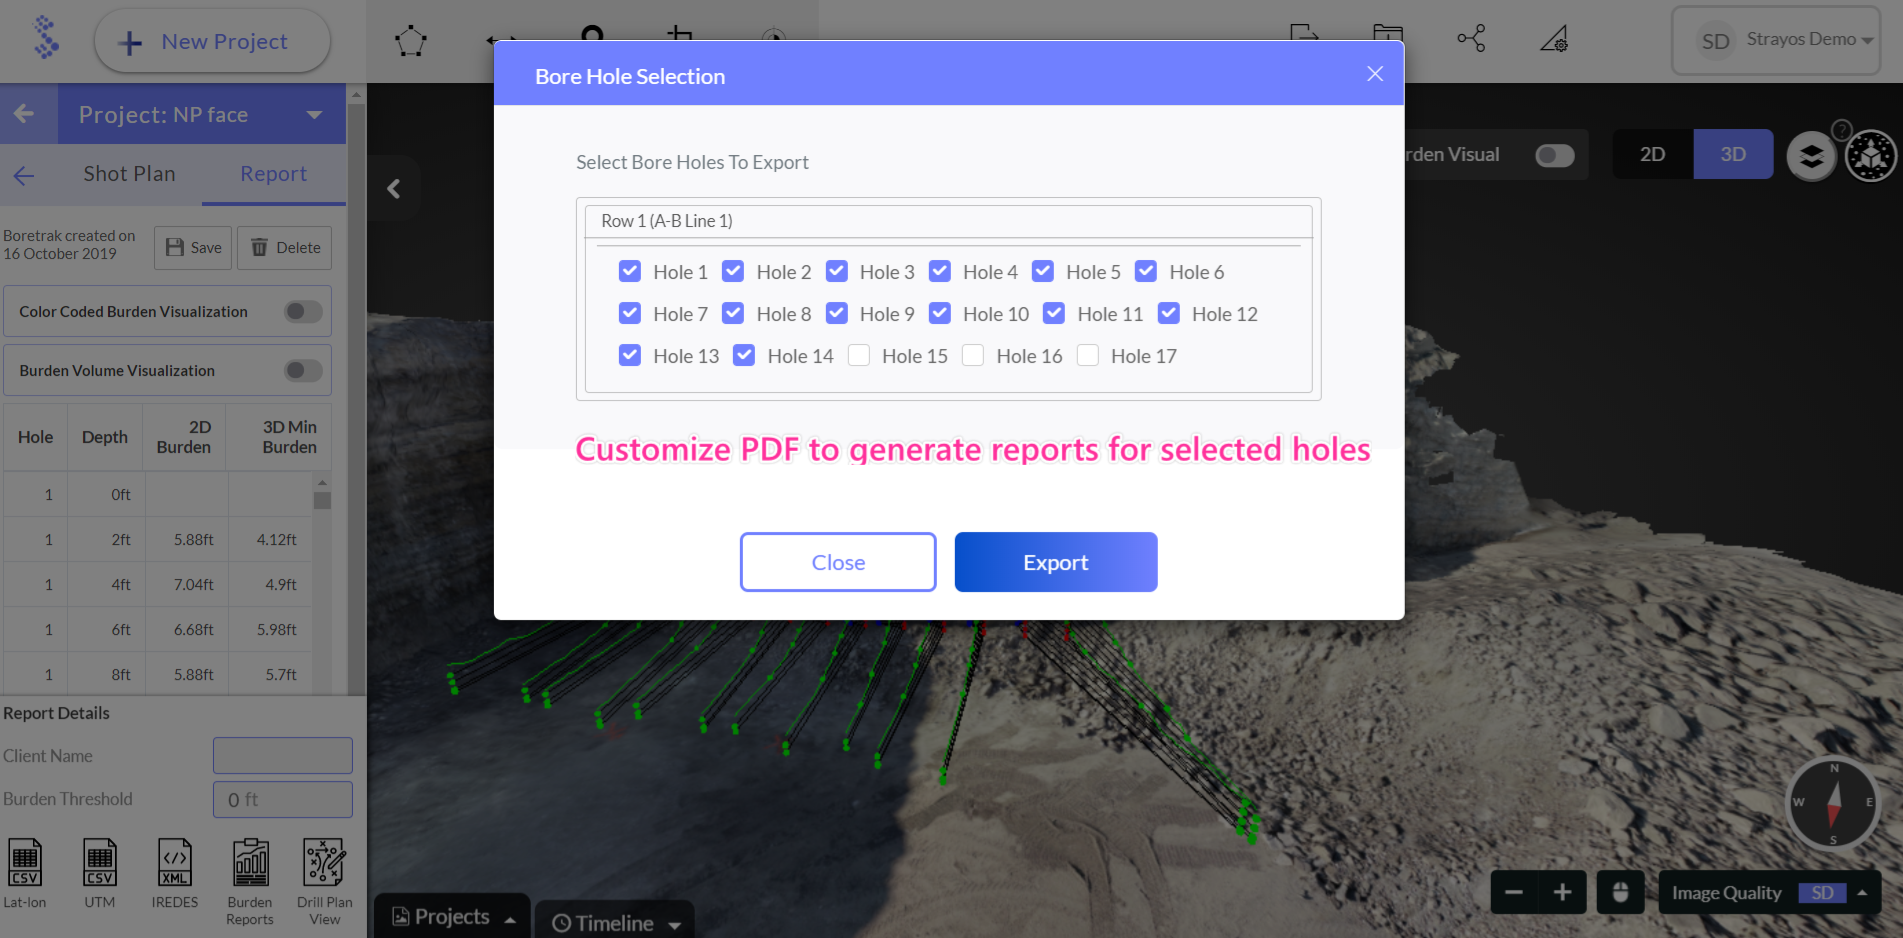The image size is (1903, 938).
Task: Open the layers stack icon
Action: [1811, 156]
